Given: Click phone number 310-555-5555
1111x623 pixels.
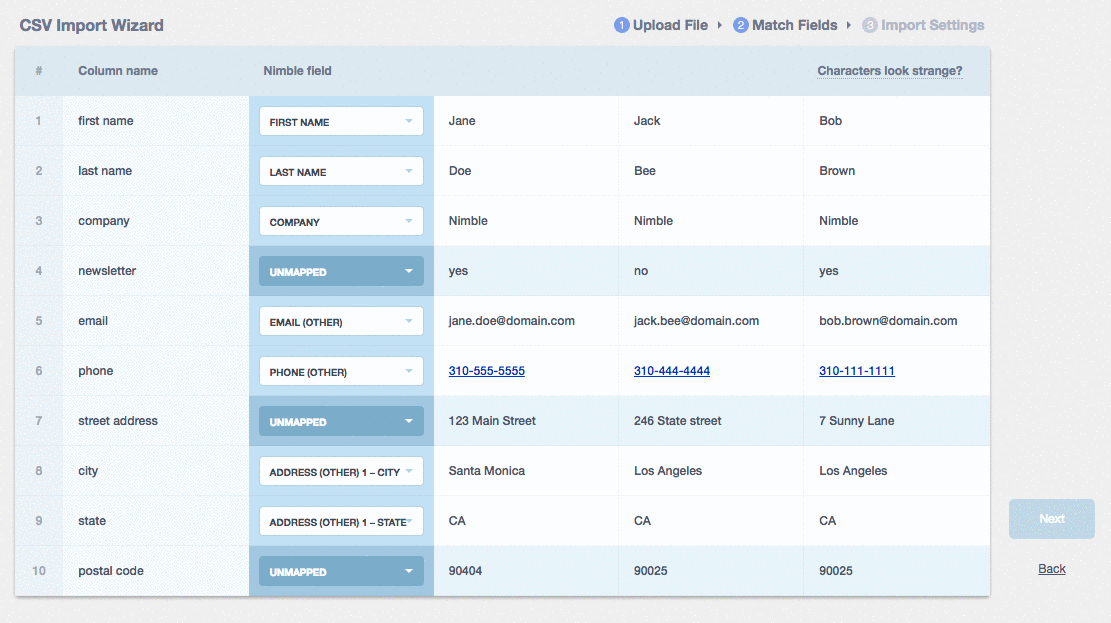Looking at the screenshot, I should [486, 371].
